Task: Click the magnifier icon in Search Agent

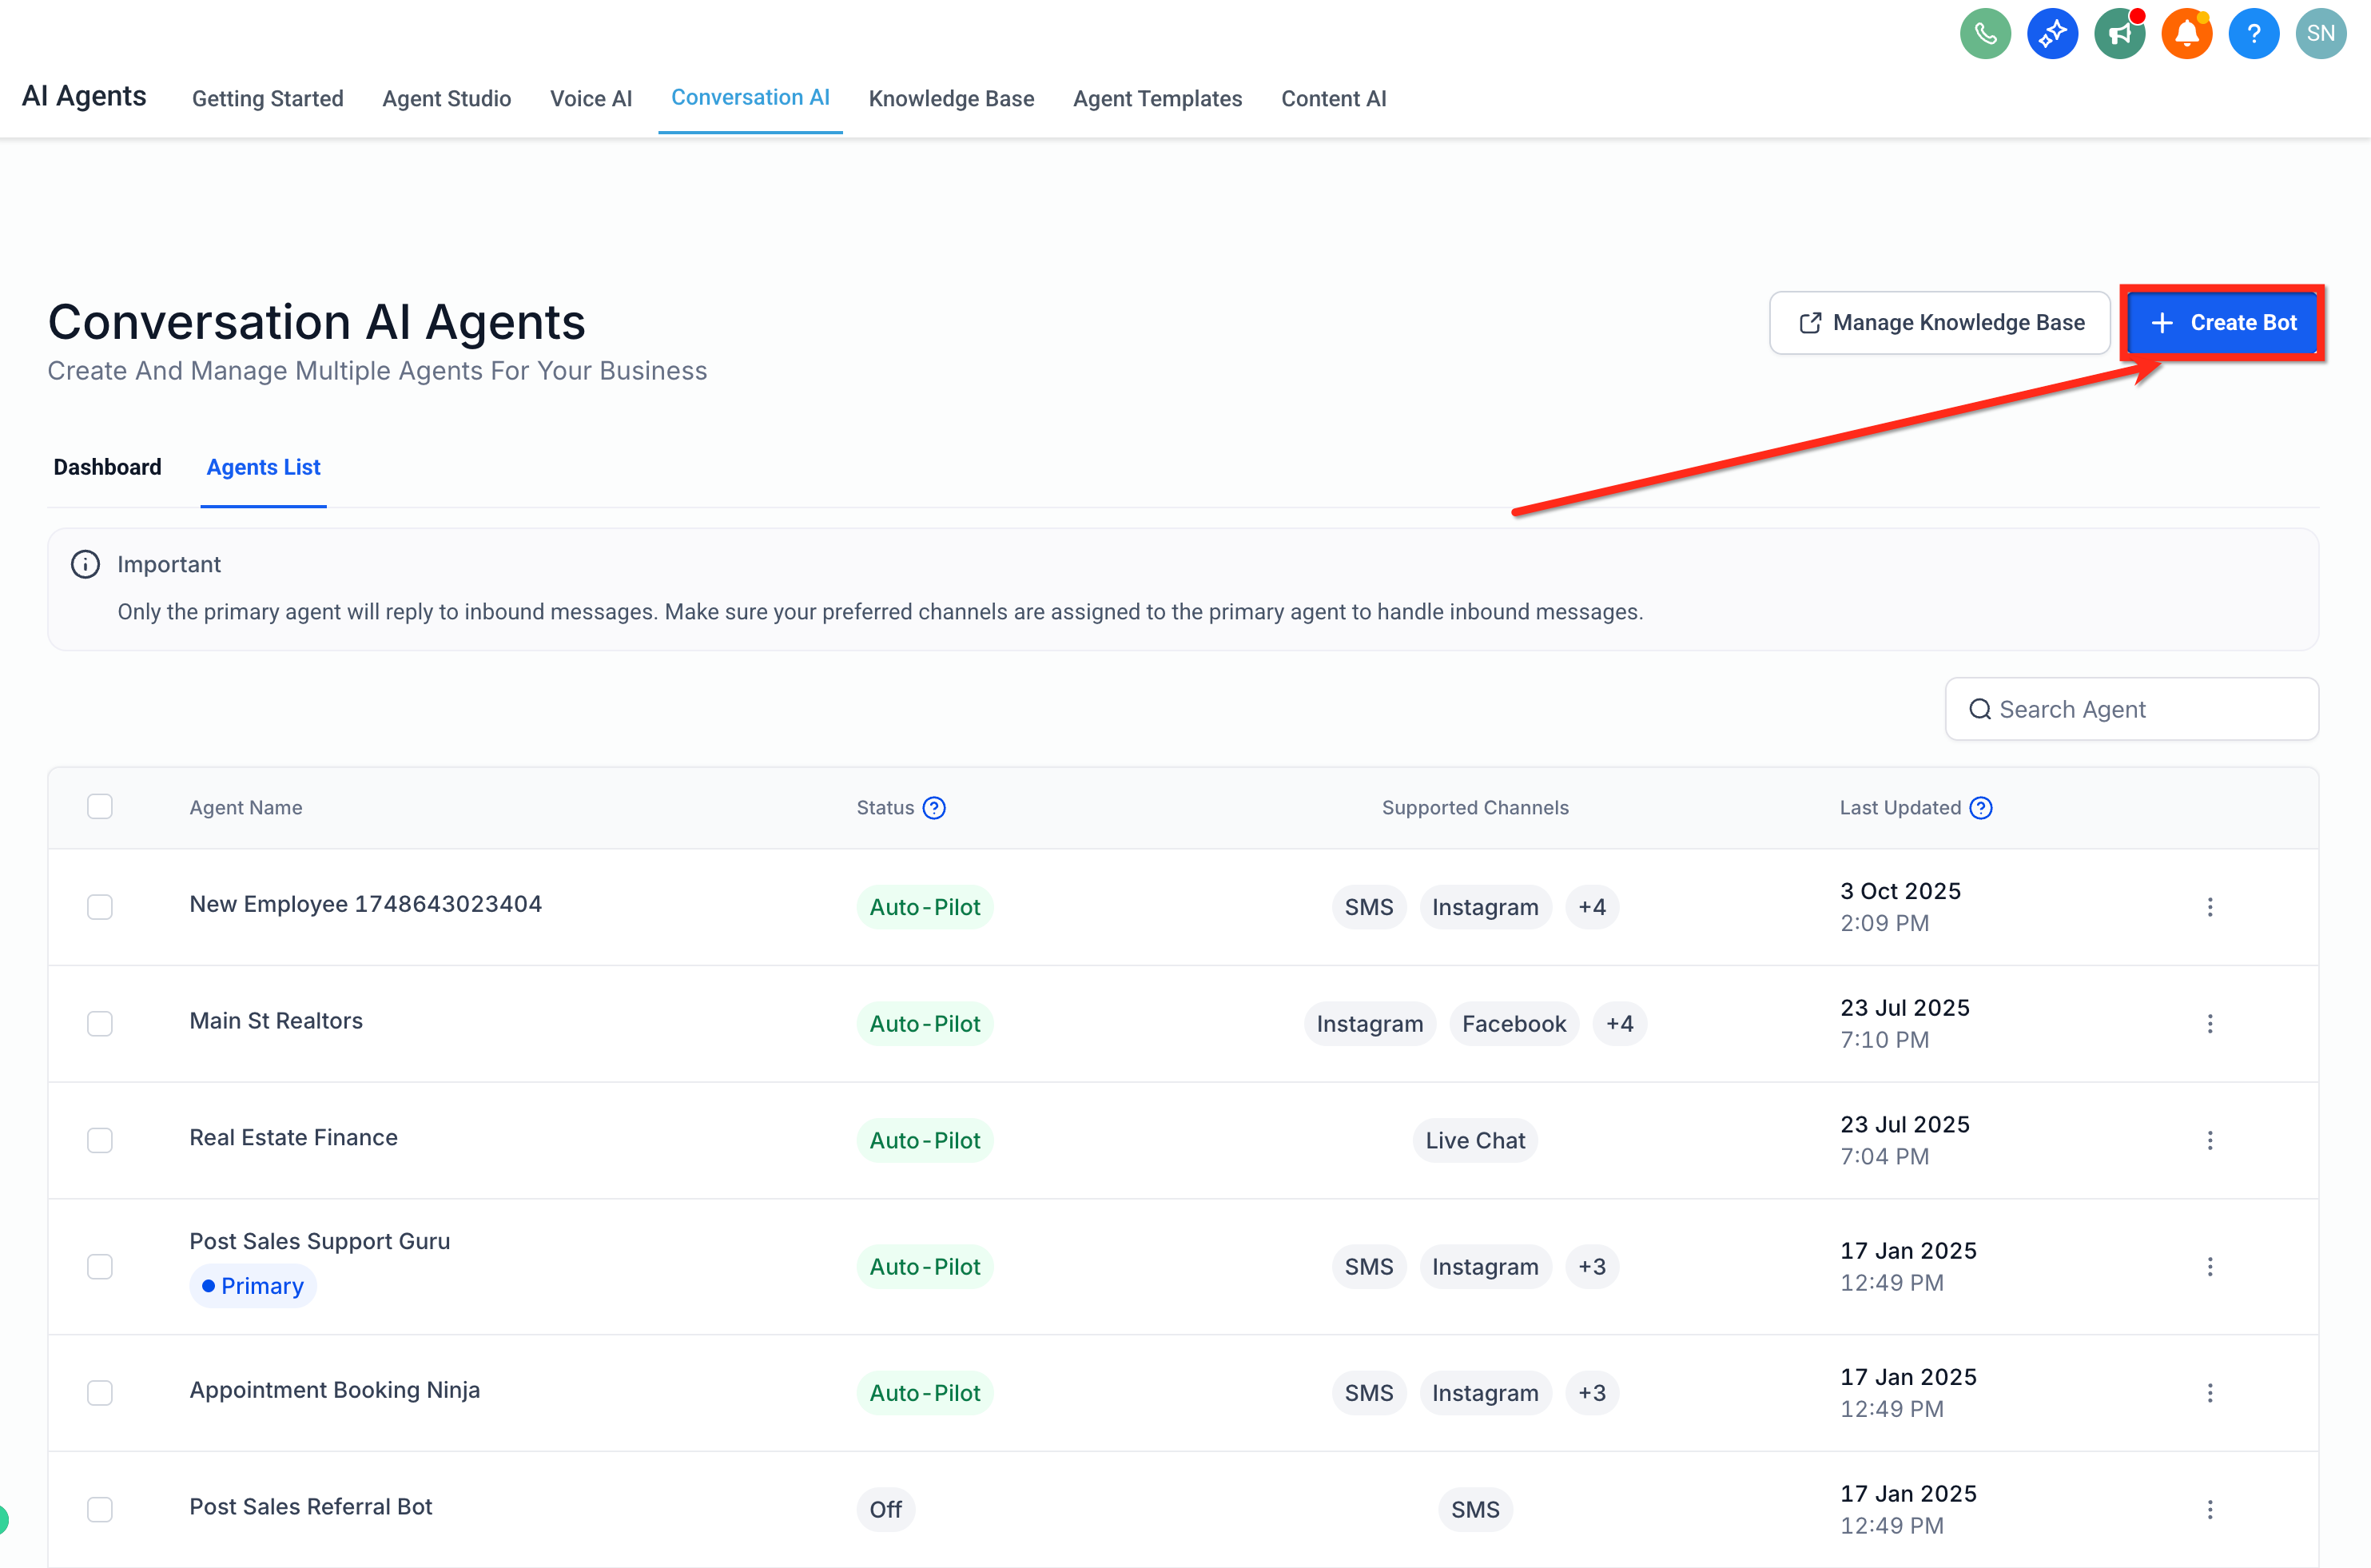Action: pos(1979,709)
